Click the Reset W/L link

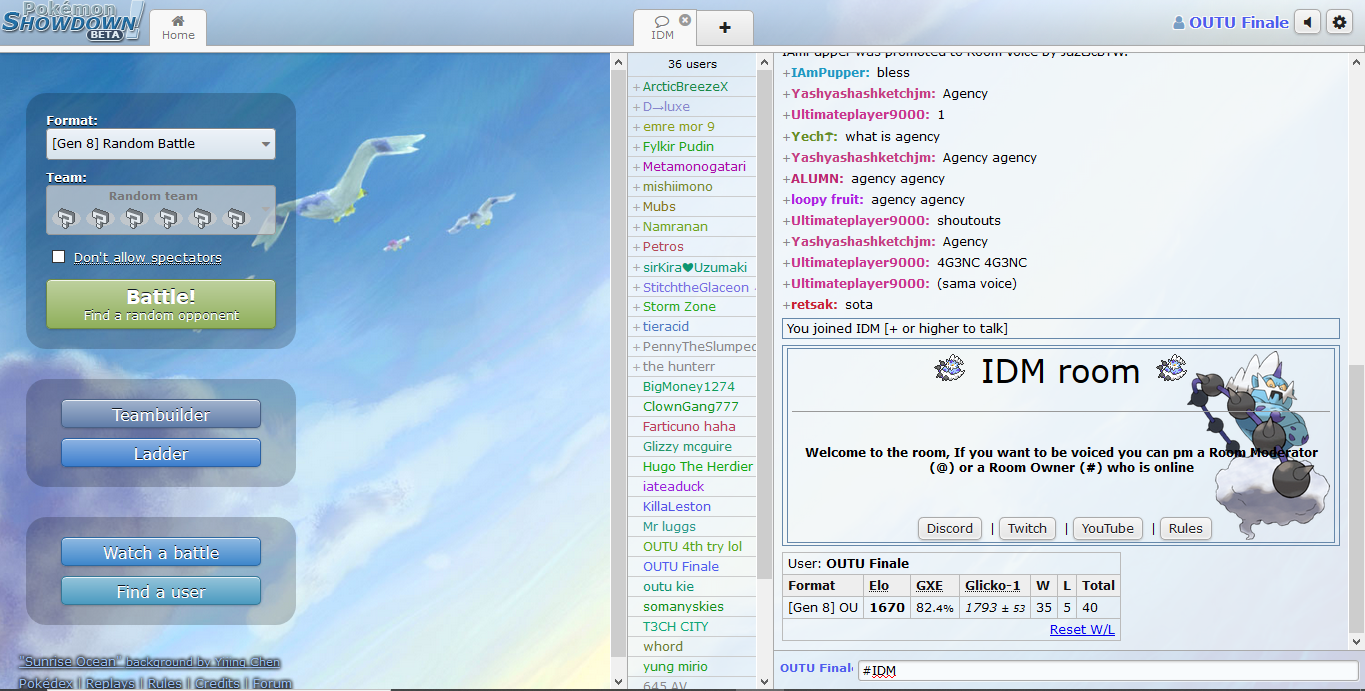[x=1082, y=629]
